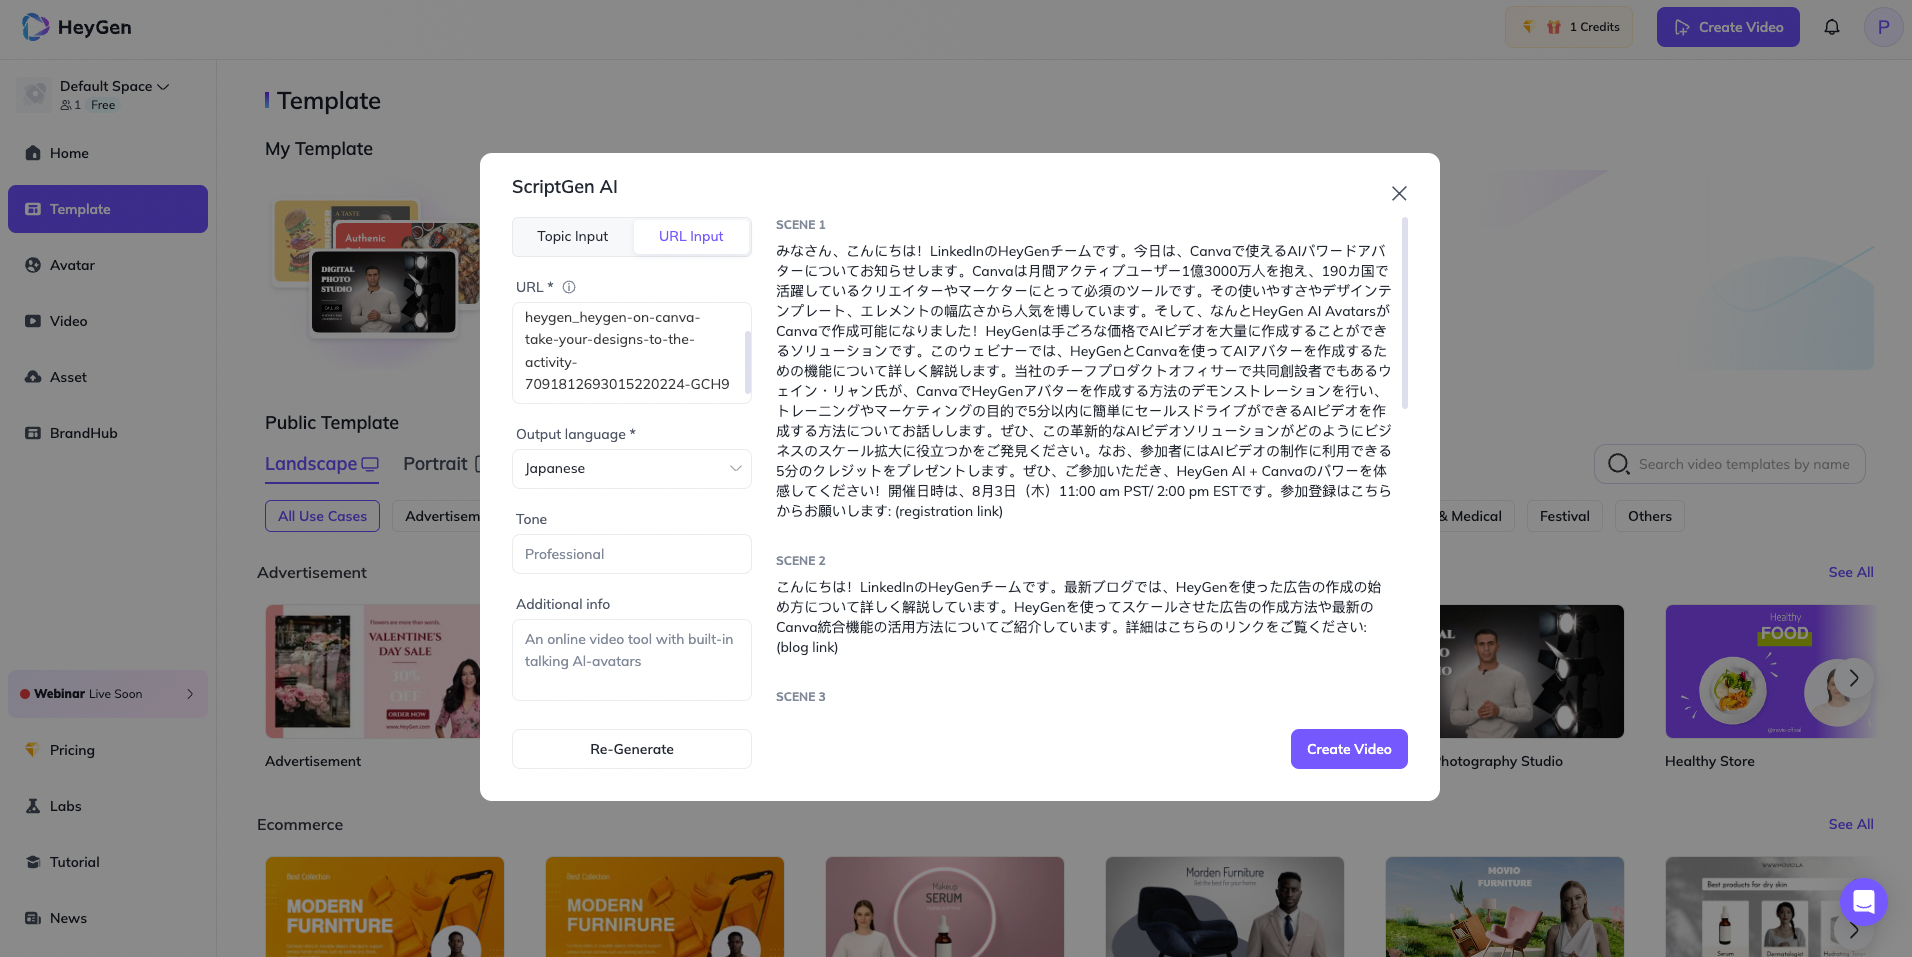The height and width of the screenshot is (957, 1912).
Task: Click the Tone input field
Action: tap(632, 554)
